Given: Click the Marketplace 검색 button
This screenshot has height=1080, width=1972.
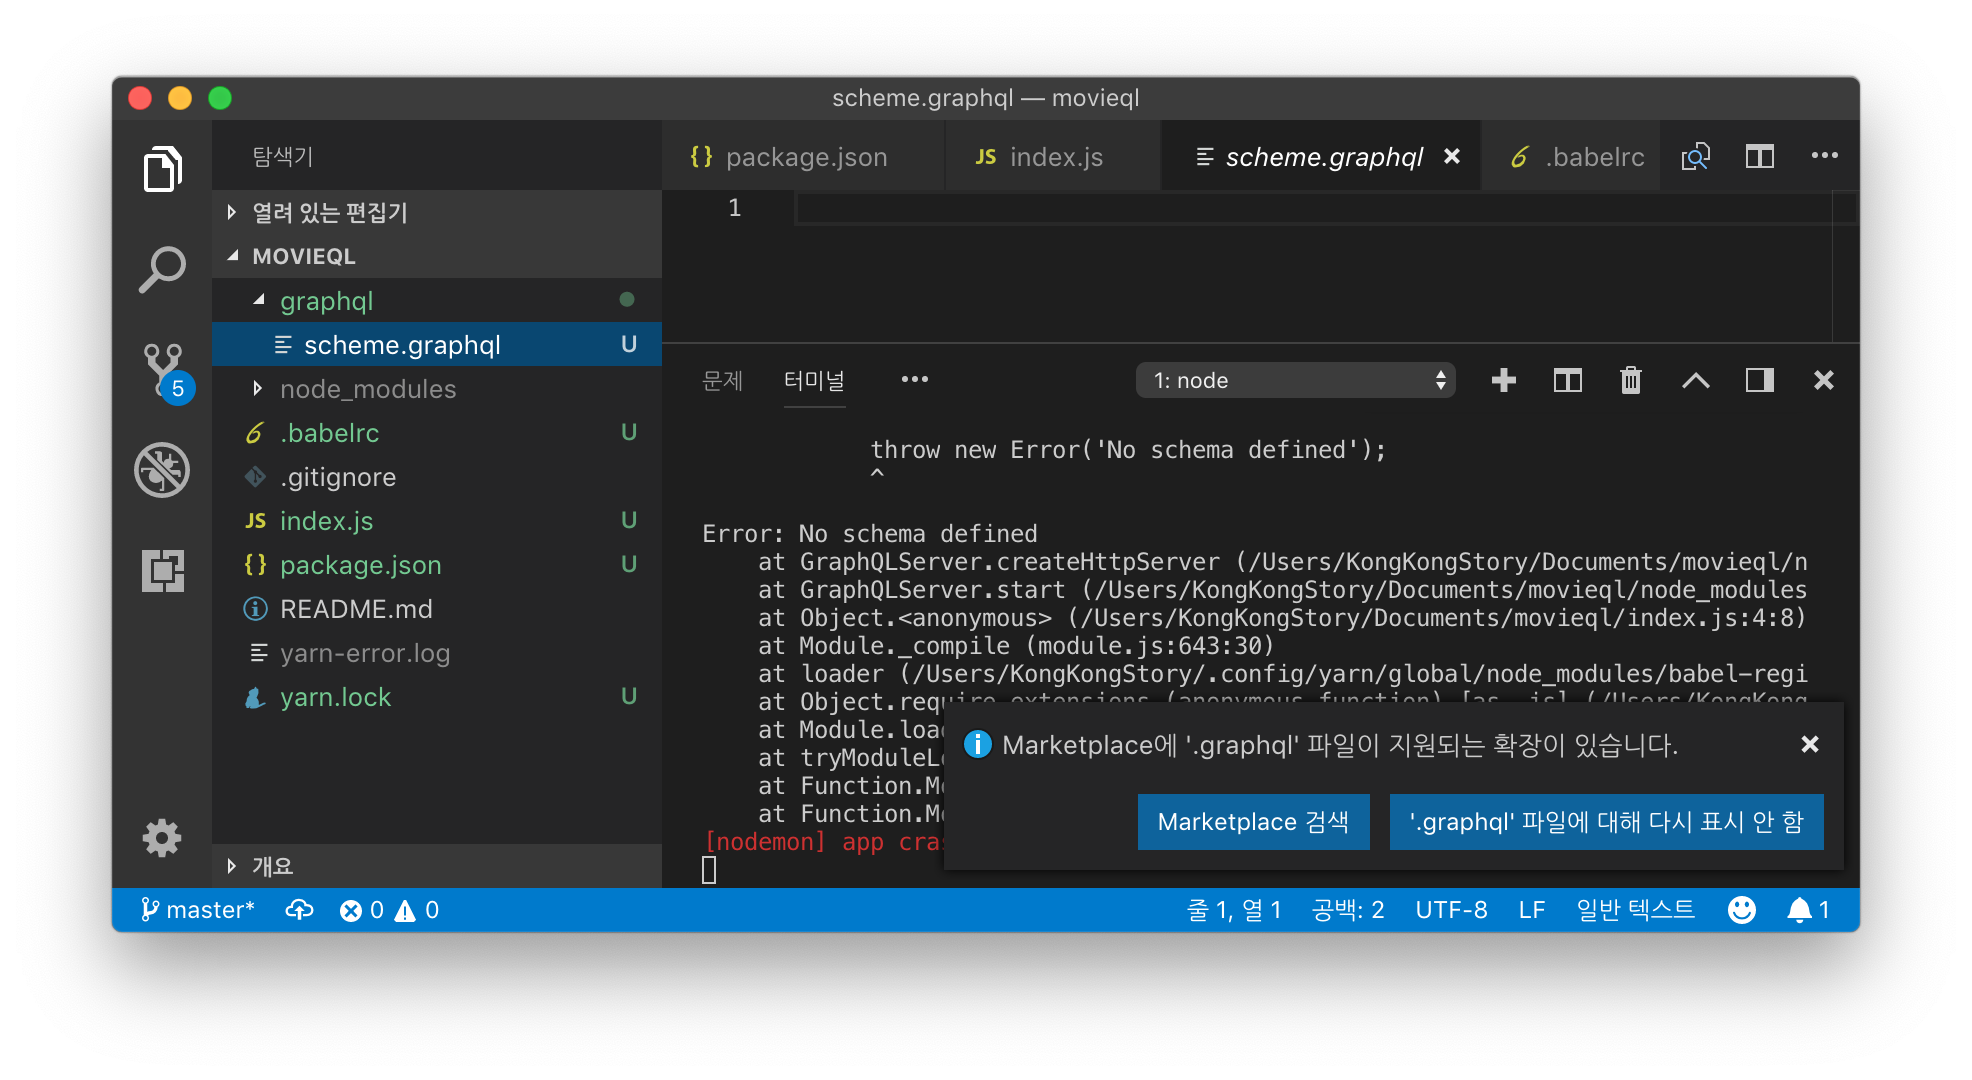Looking at the screenshot, I should pyautogui.click(x=1253, y=822).
